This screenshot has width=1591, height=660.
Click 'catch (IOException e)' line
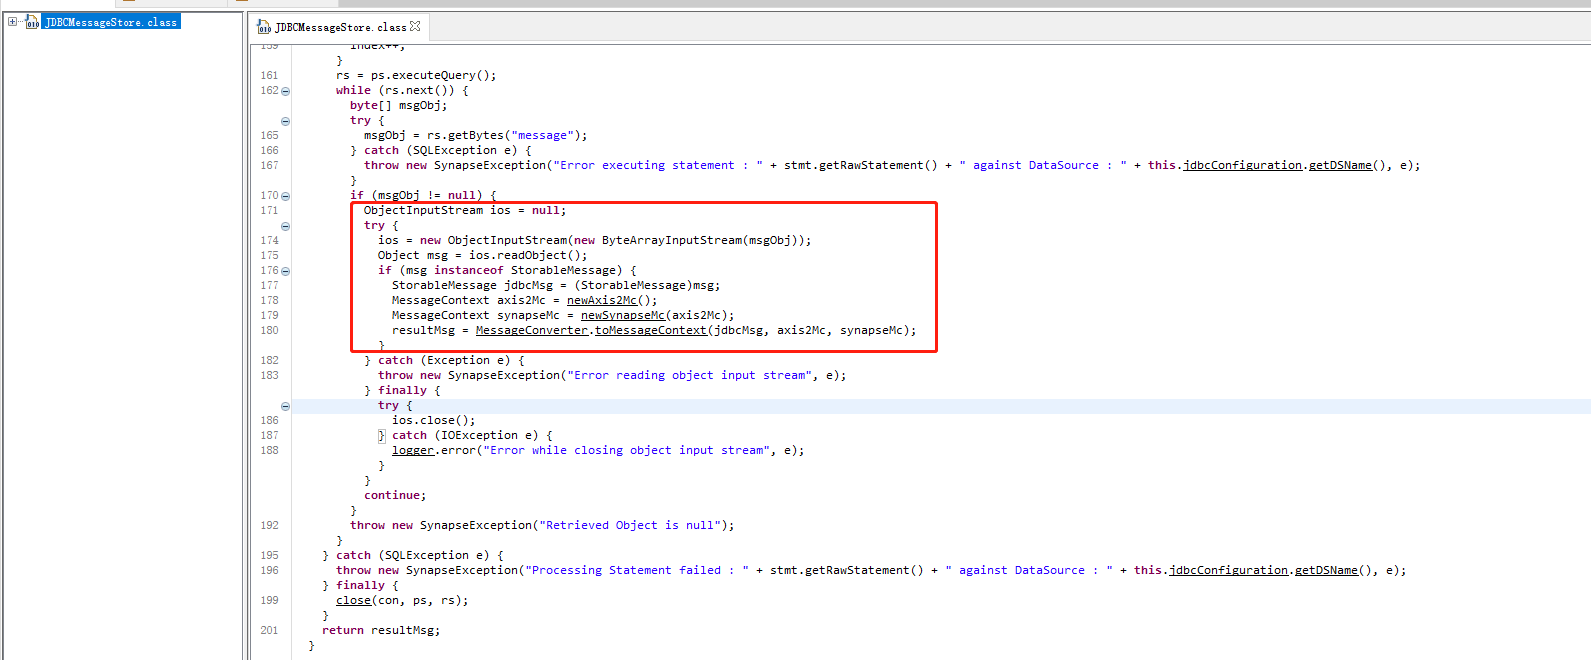point(465,435)
